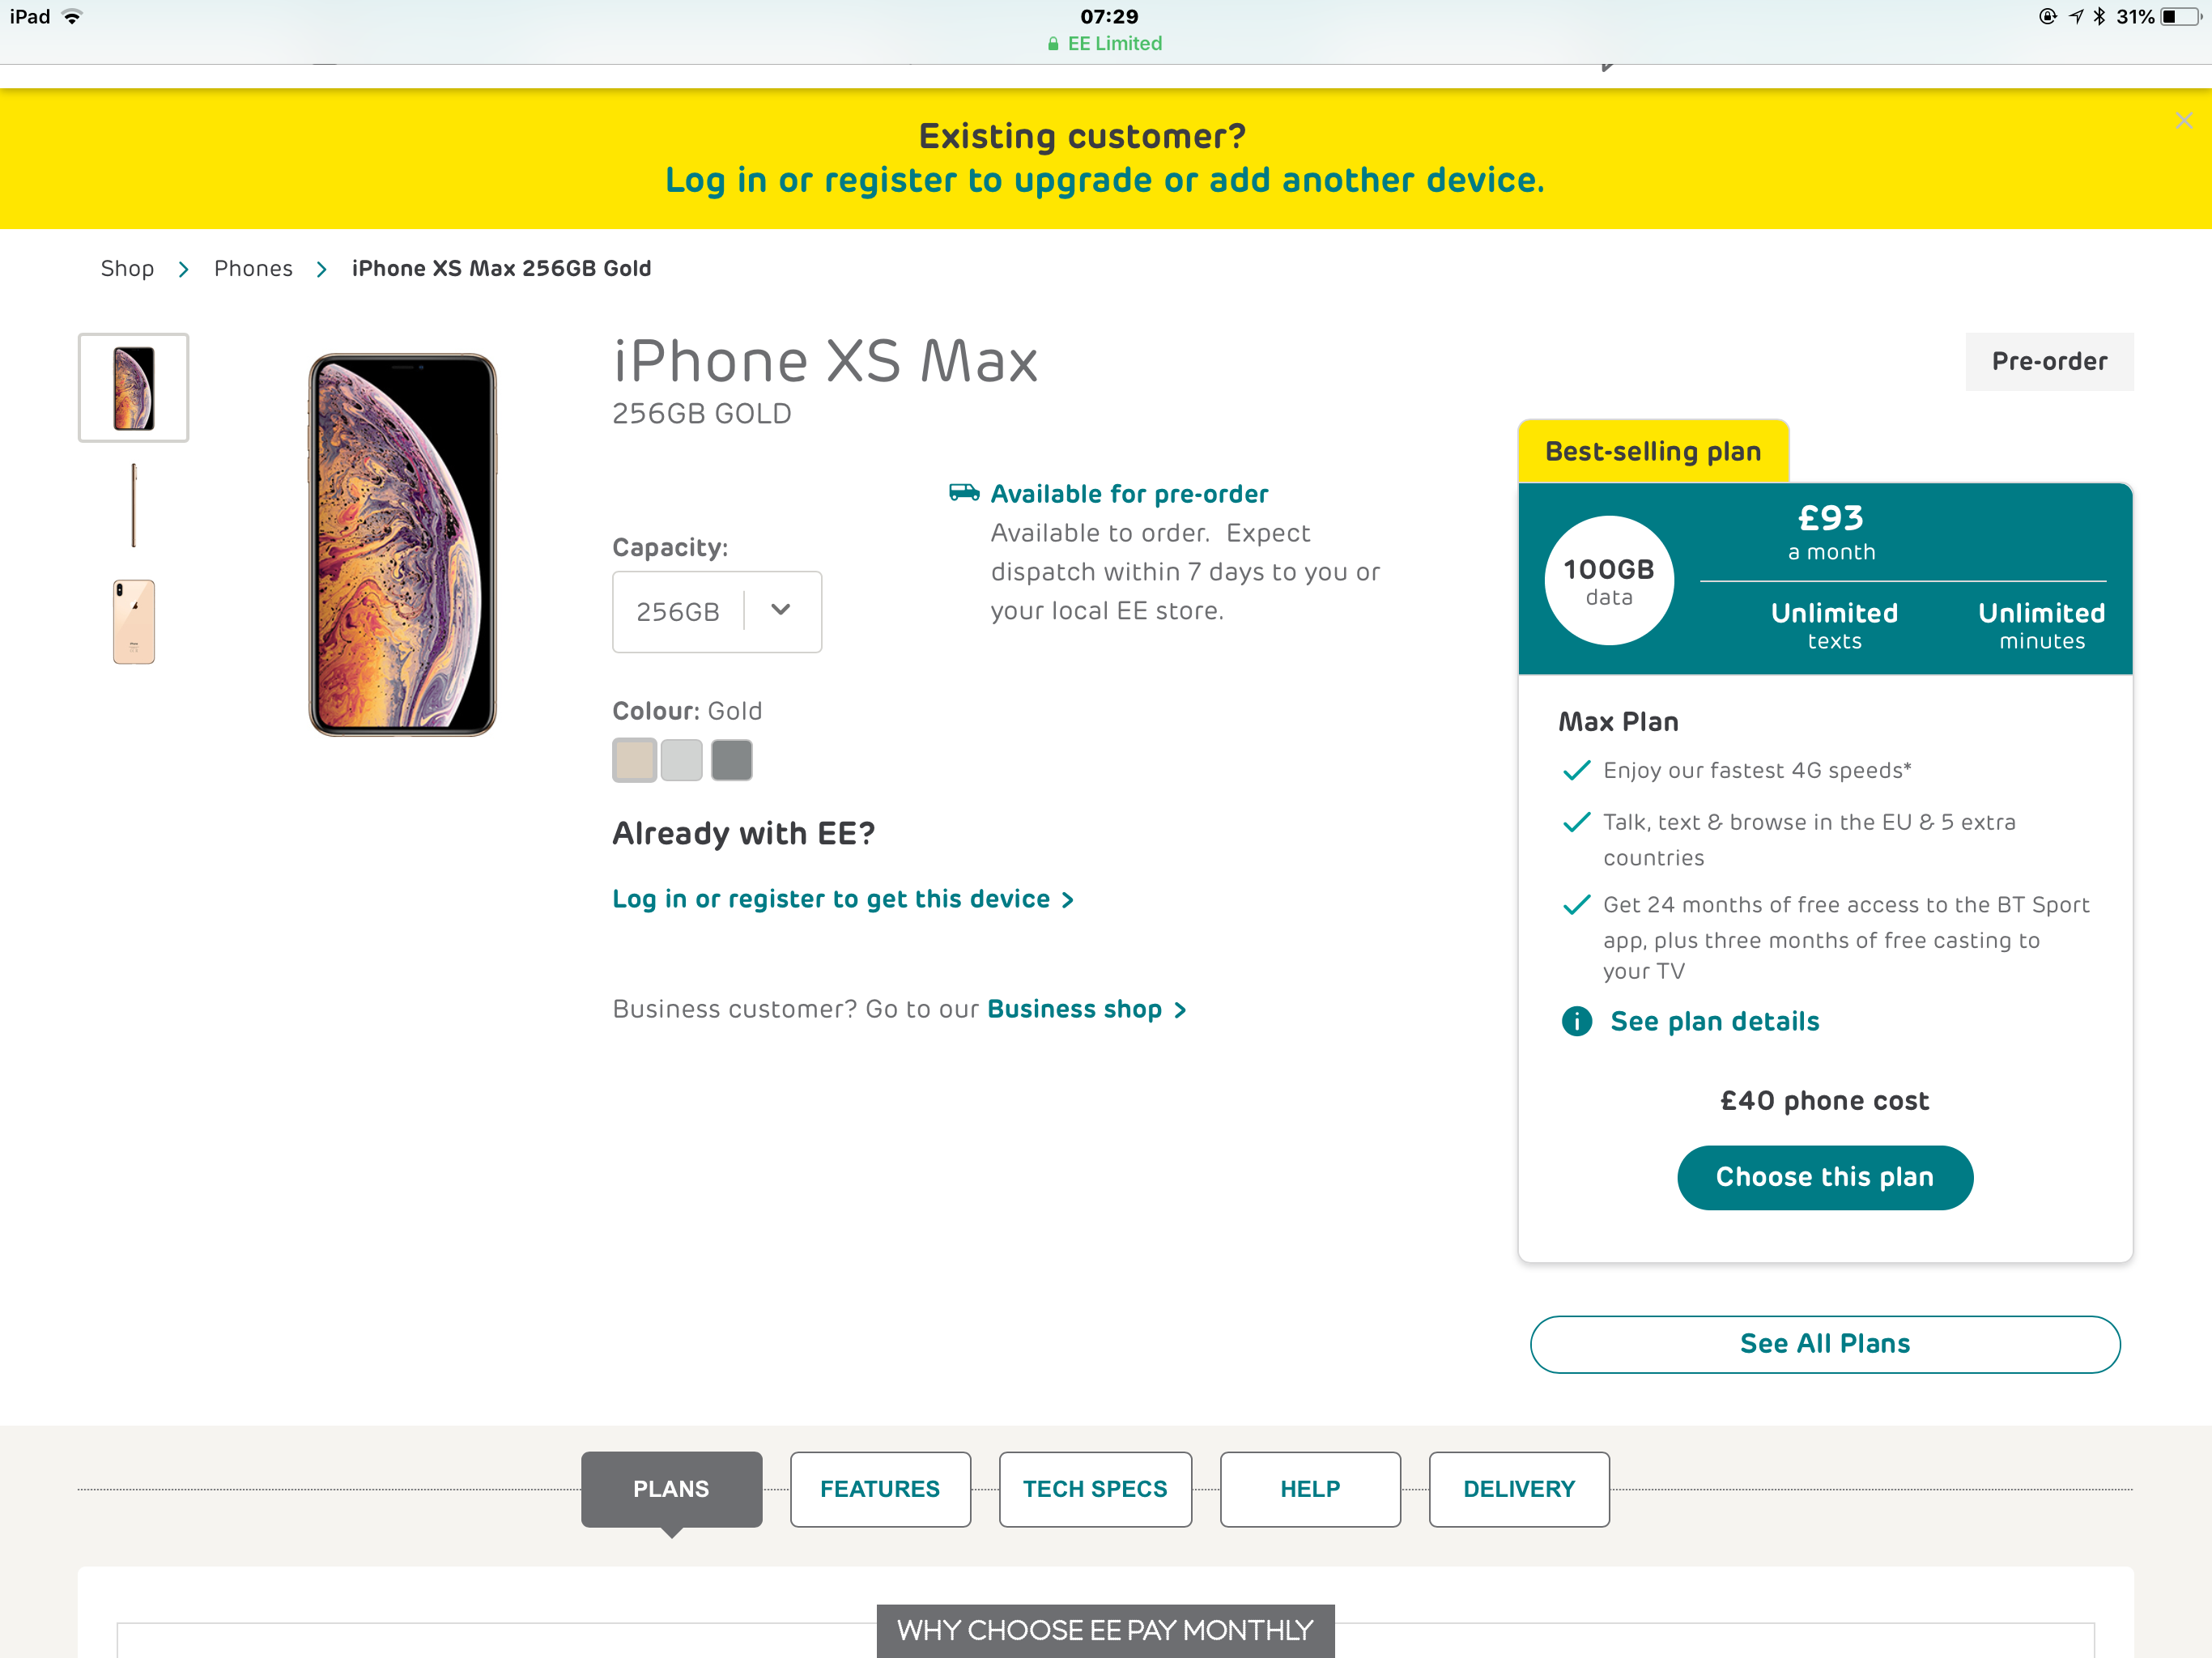This screenshot has height=1658, width=2212.
Task: Tap the chevron after Shop breadcrumb
Action: click(x=184, y=269)
